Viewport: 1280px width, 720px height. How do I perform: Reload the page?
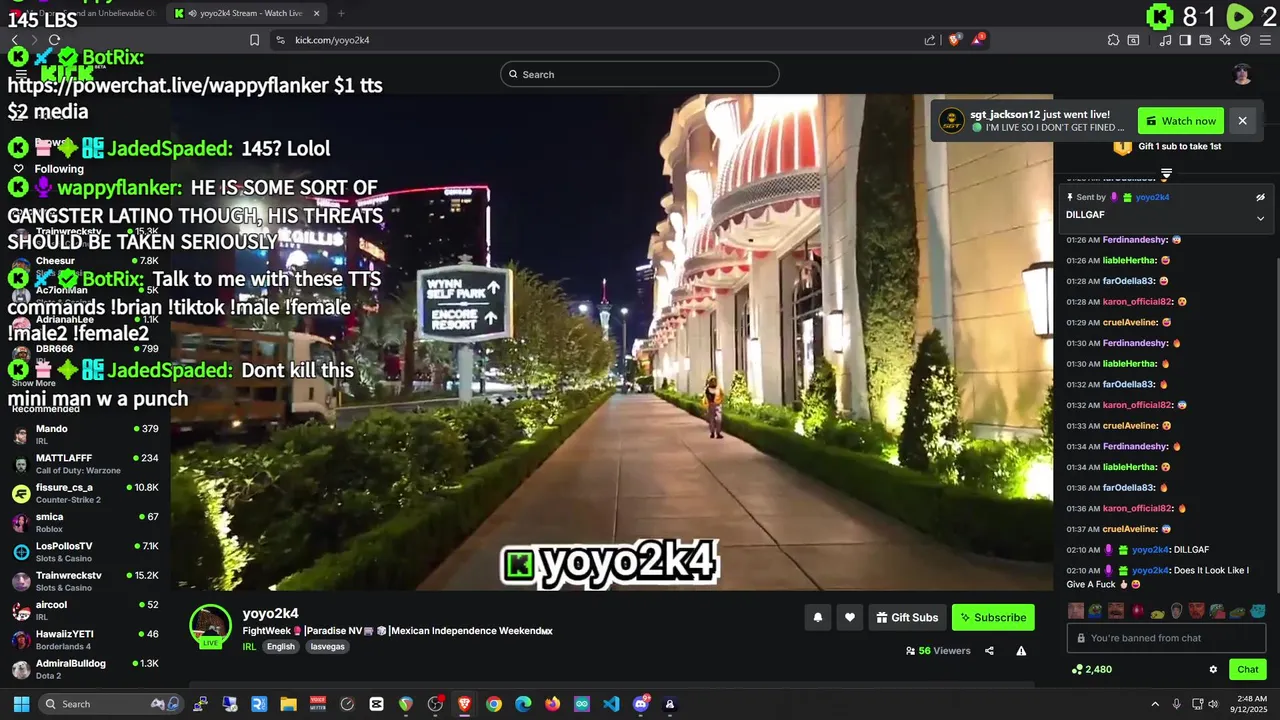pyautogui.click(x=54, y=40)
